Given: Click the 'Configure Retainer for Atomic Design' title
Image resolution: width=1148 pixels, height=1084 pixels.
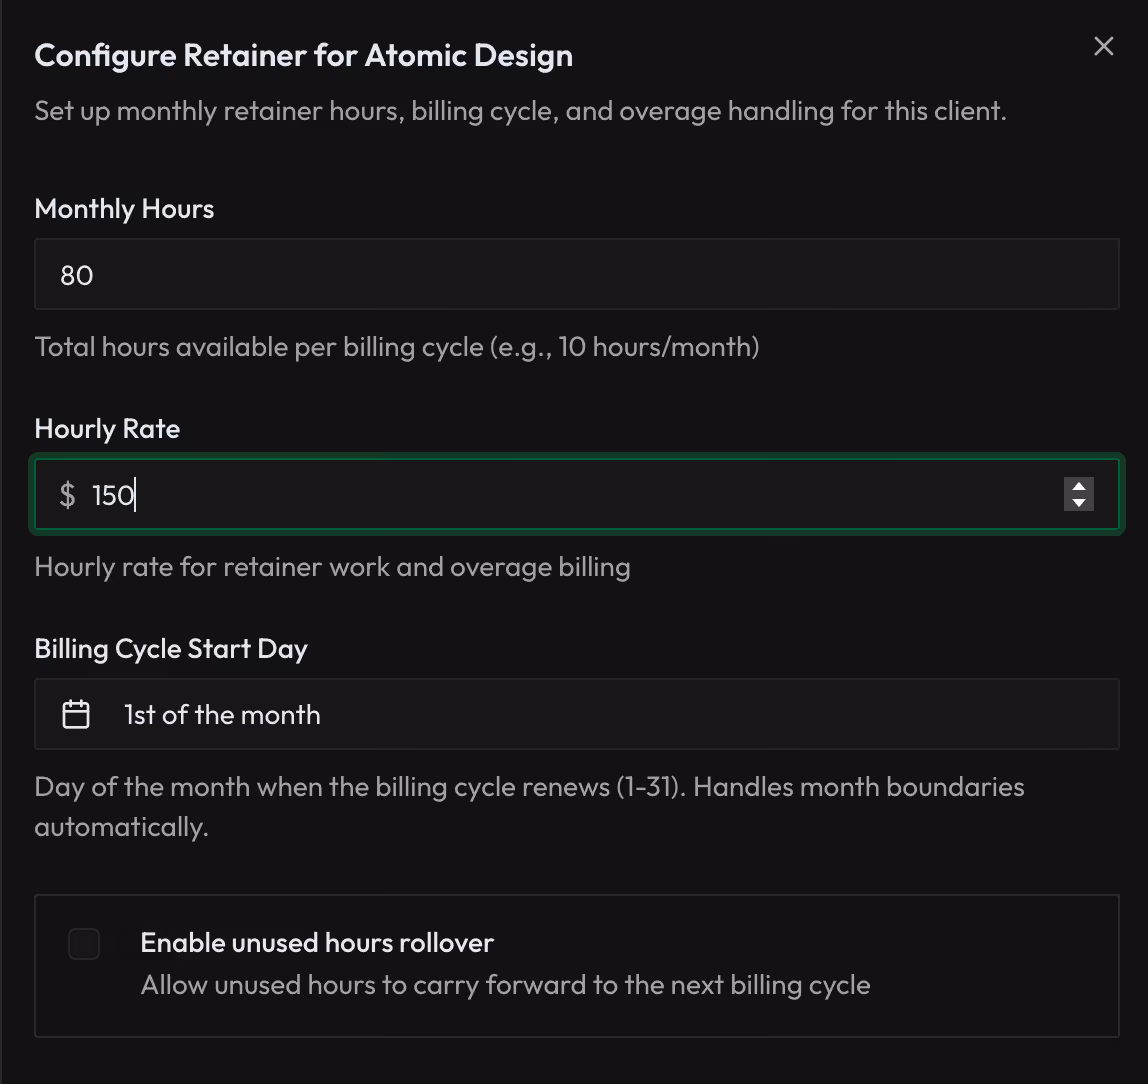Looking at the screenshot, I should pos(304,55).
